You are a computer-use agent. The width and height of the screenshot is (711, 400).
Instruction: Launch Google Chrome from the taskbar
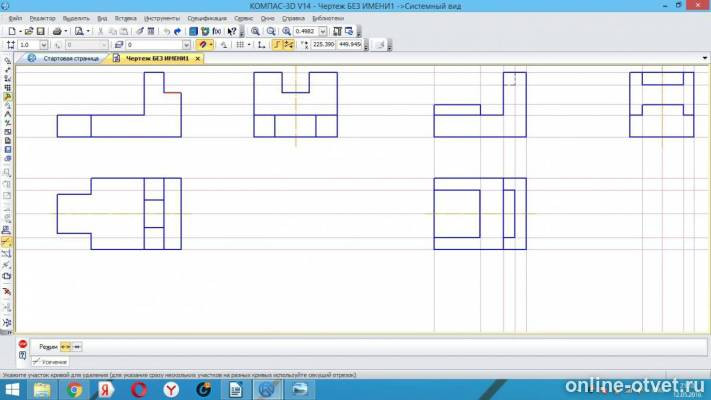coord(74,390)
